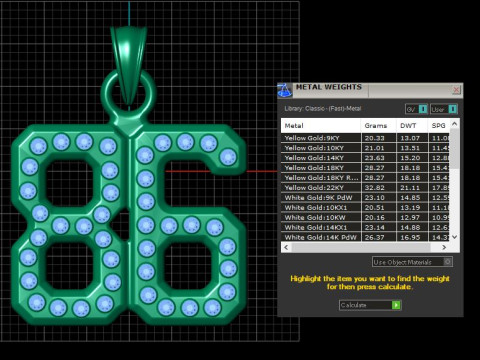Toggle Use Object Materials option

click(412, 262)
